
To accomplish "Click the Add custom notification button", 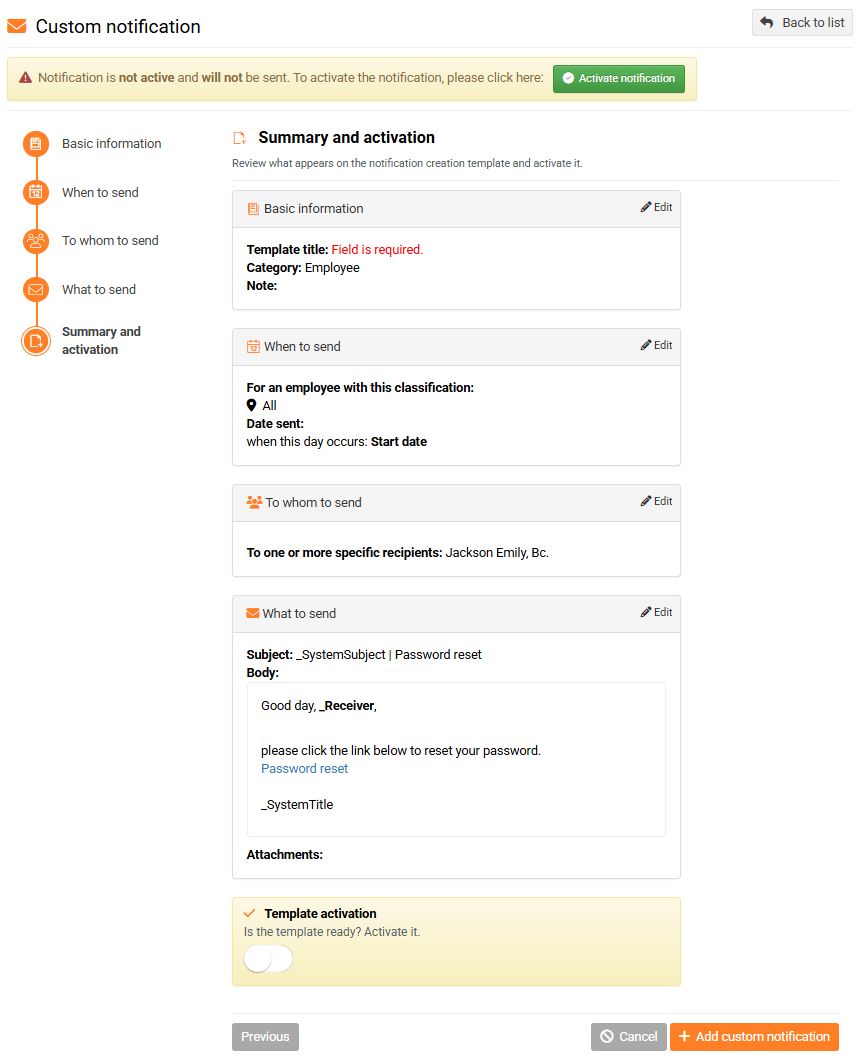I will click(754, 1037).
